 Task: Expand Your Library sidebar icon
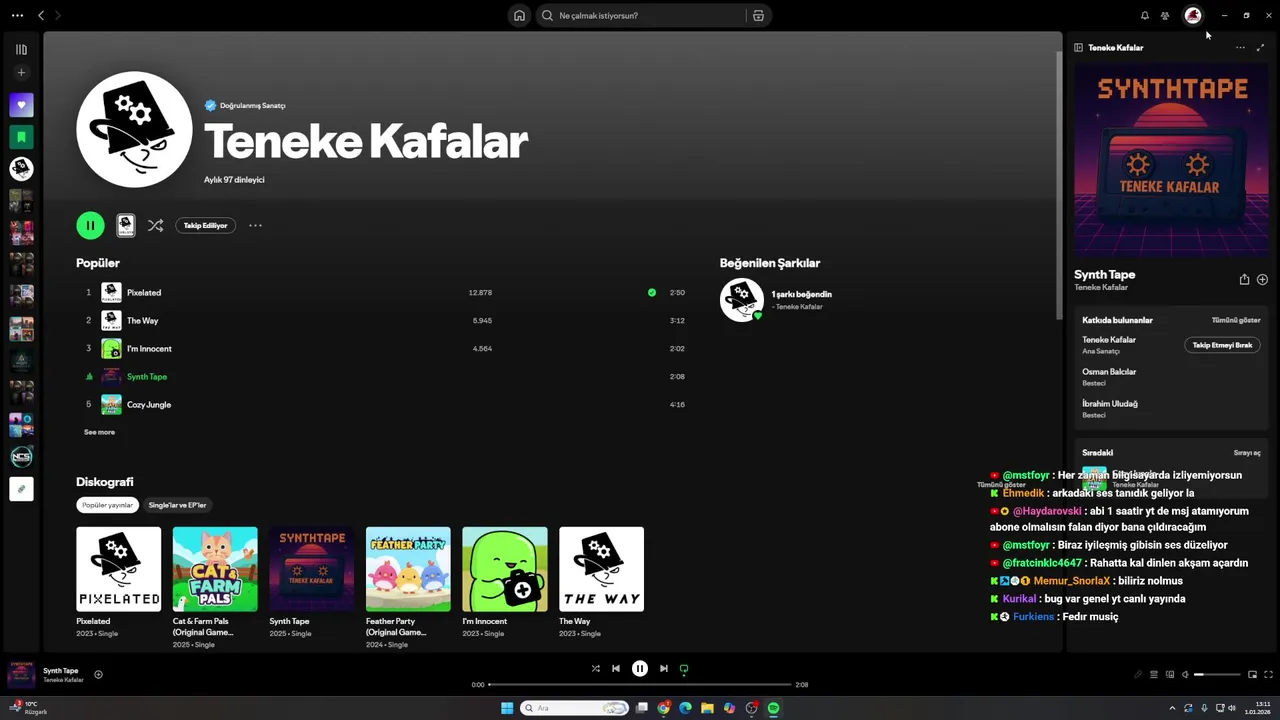pos(21,49)
